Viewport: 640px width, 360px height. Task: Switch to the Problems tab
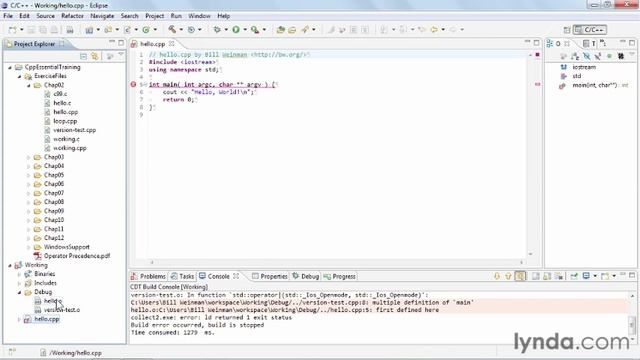point(148,276)
